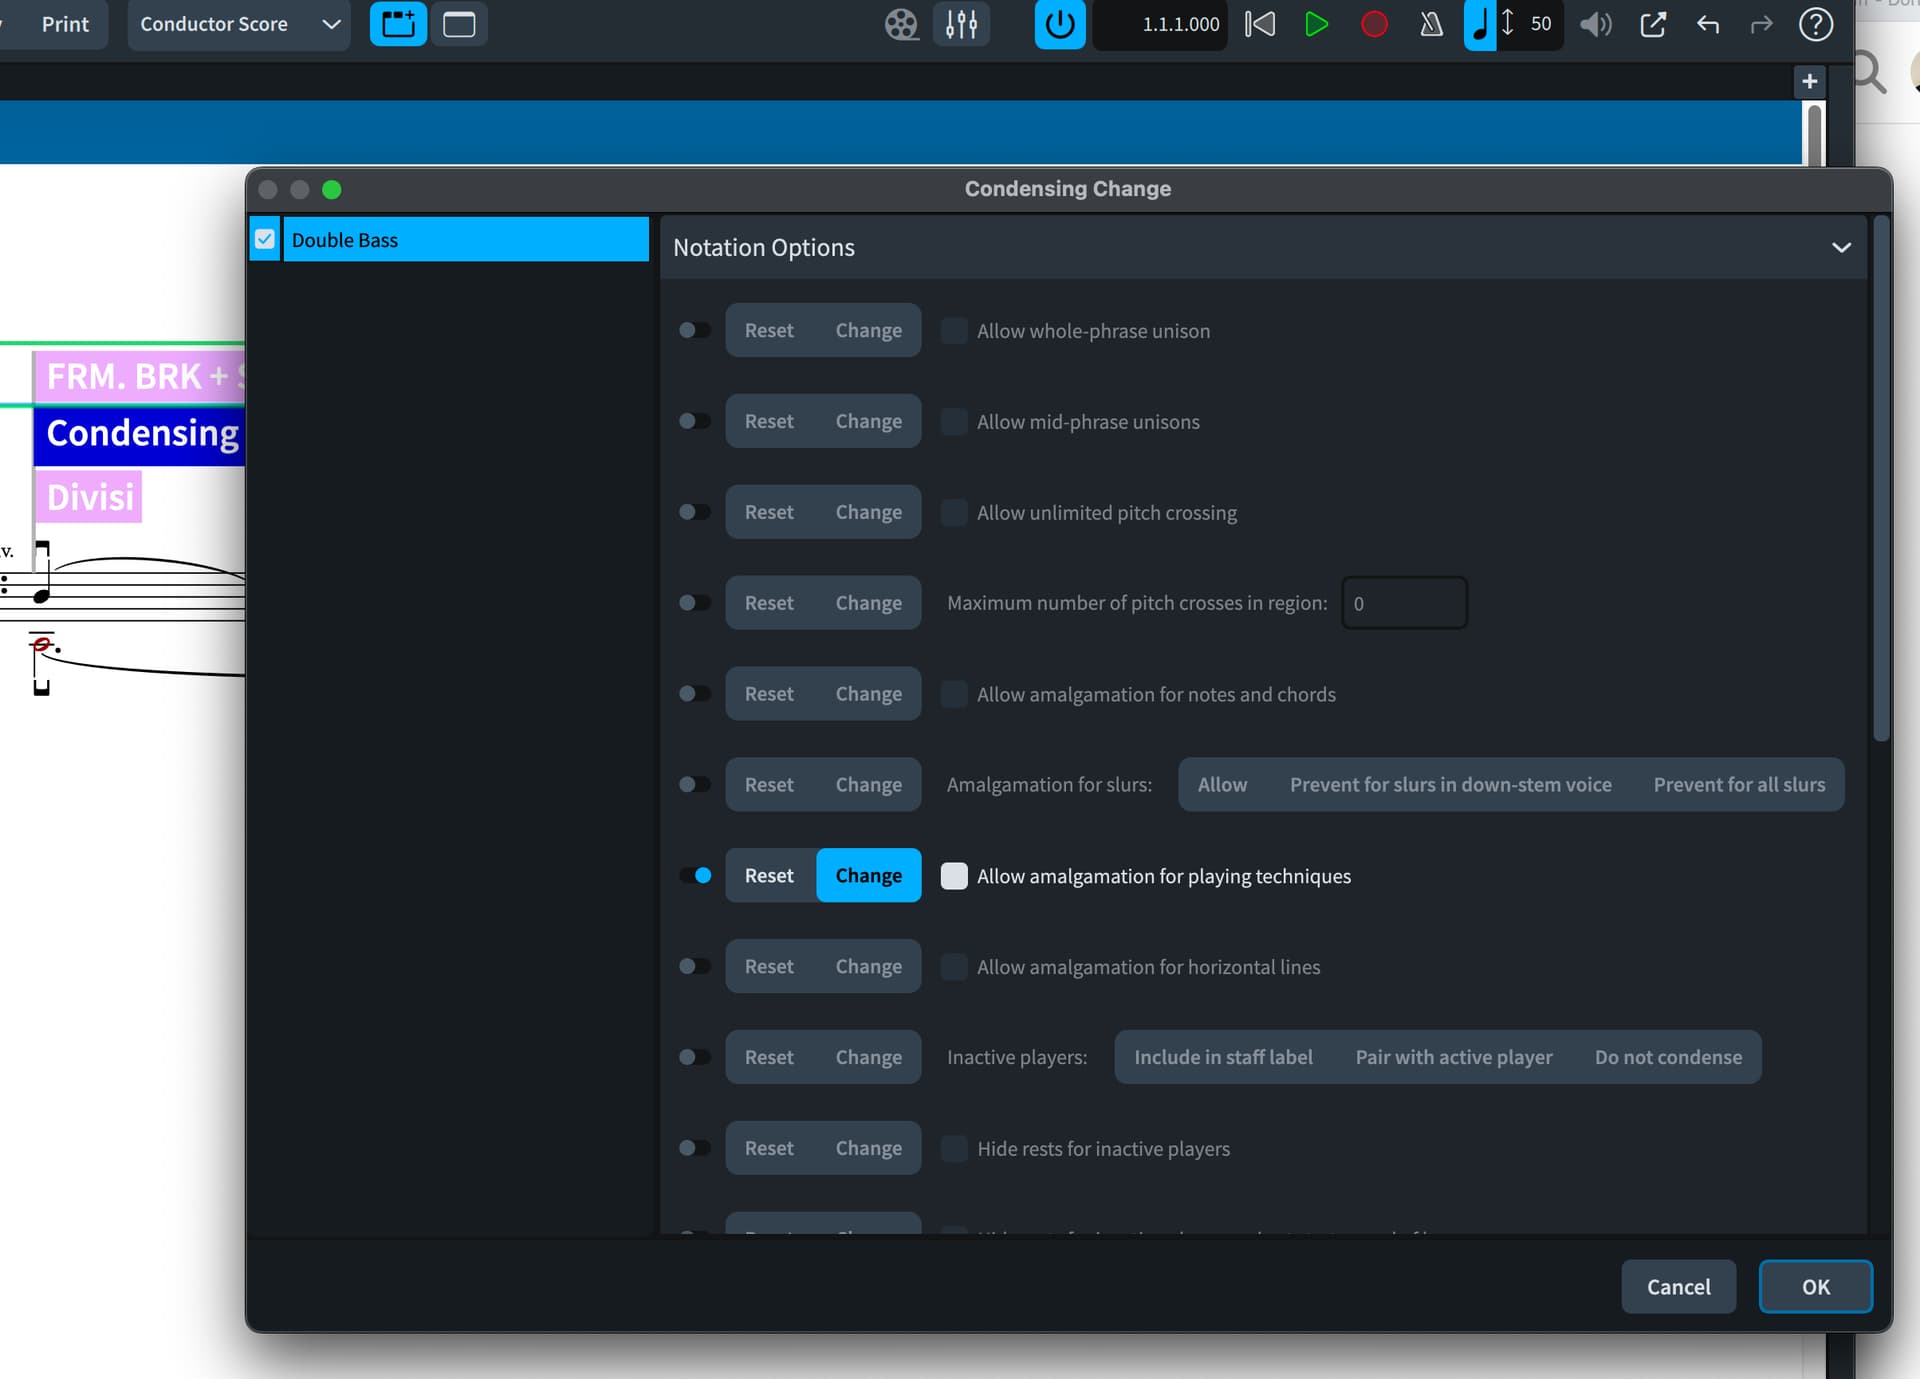This screenshot has height=1379, width=1920.
Task: Click FRM. BRK signpost in score
Action: (x=141, y=376)
